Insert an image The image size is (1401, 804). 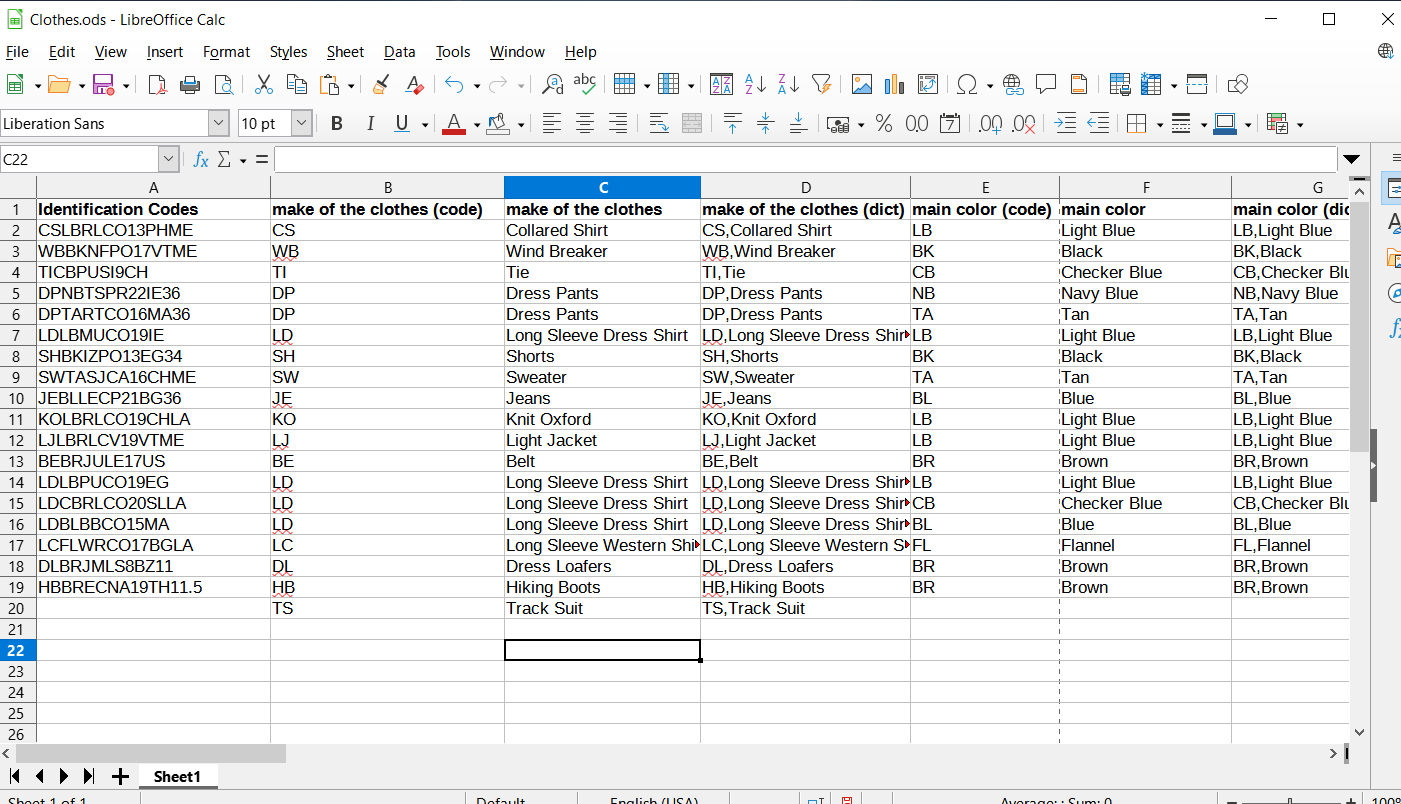click(861, 85)
